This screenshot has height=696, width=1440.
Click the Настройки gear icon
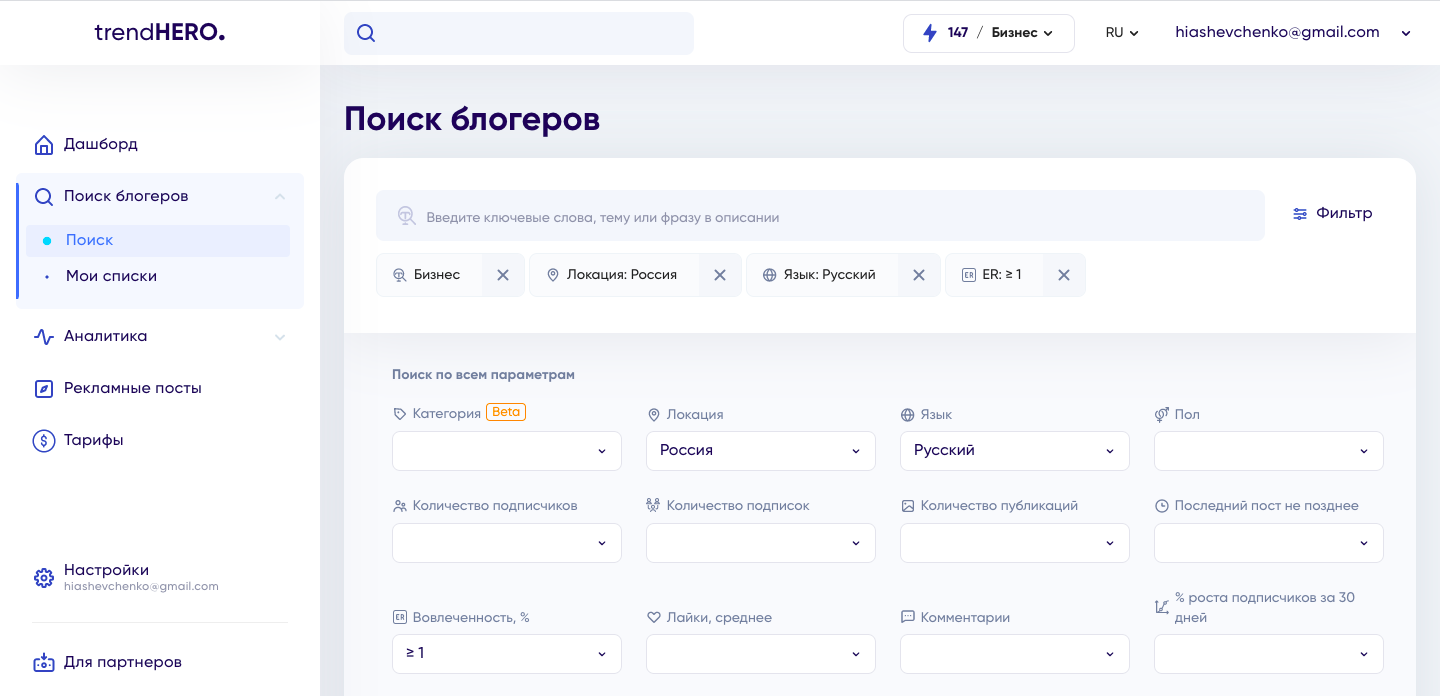(x=43, y=578)
